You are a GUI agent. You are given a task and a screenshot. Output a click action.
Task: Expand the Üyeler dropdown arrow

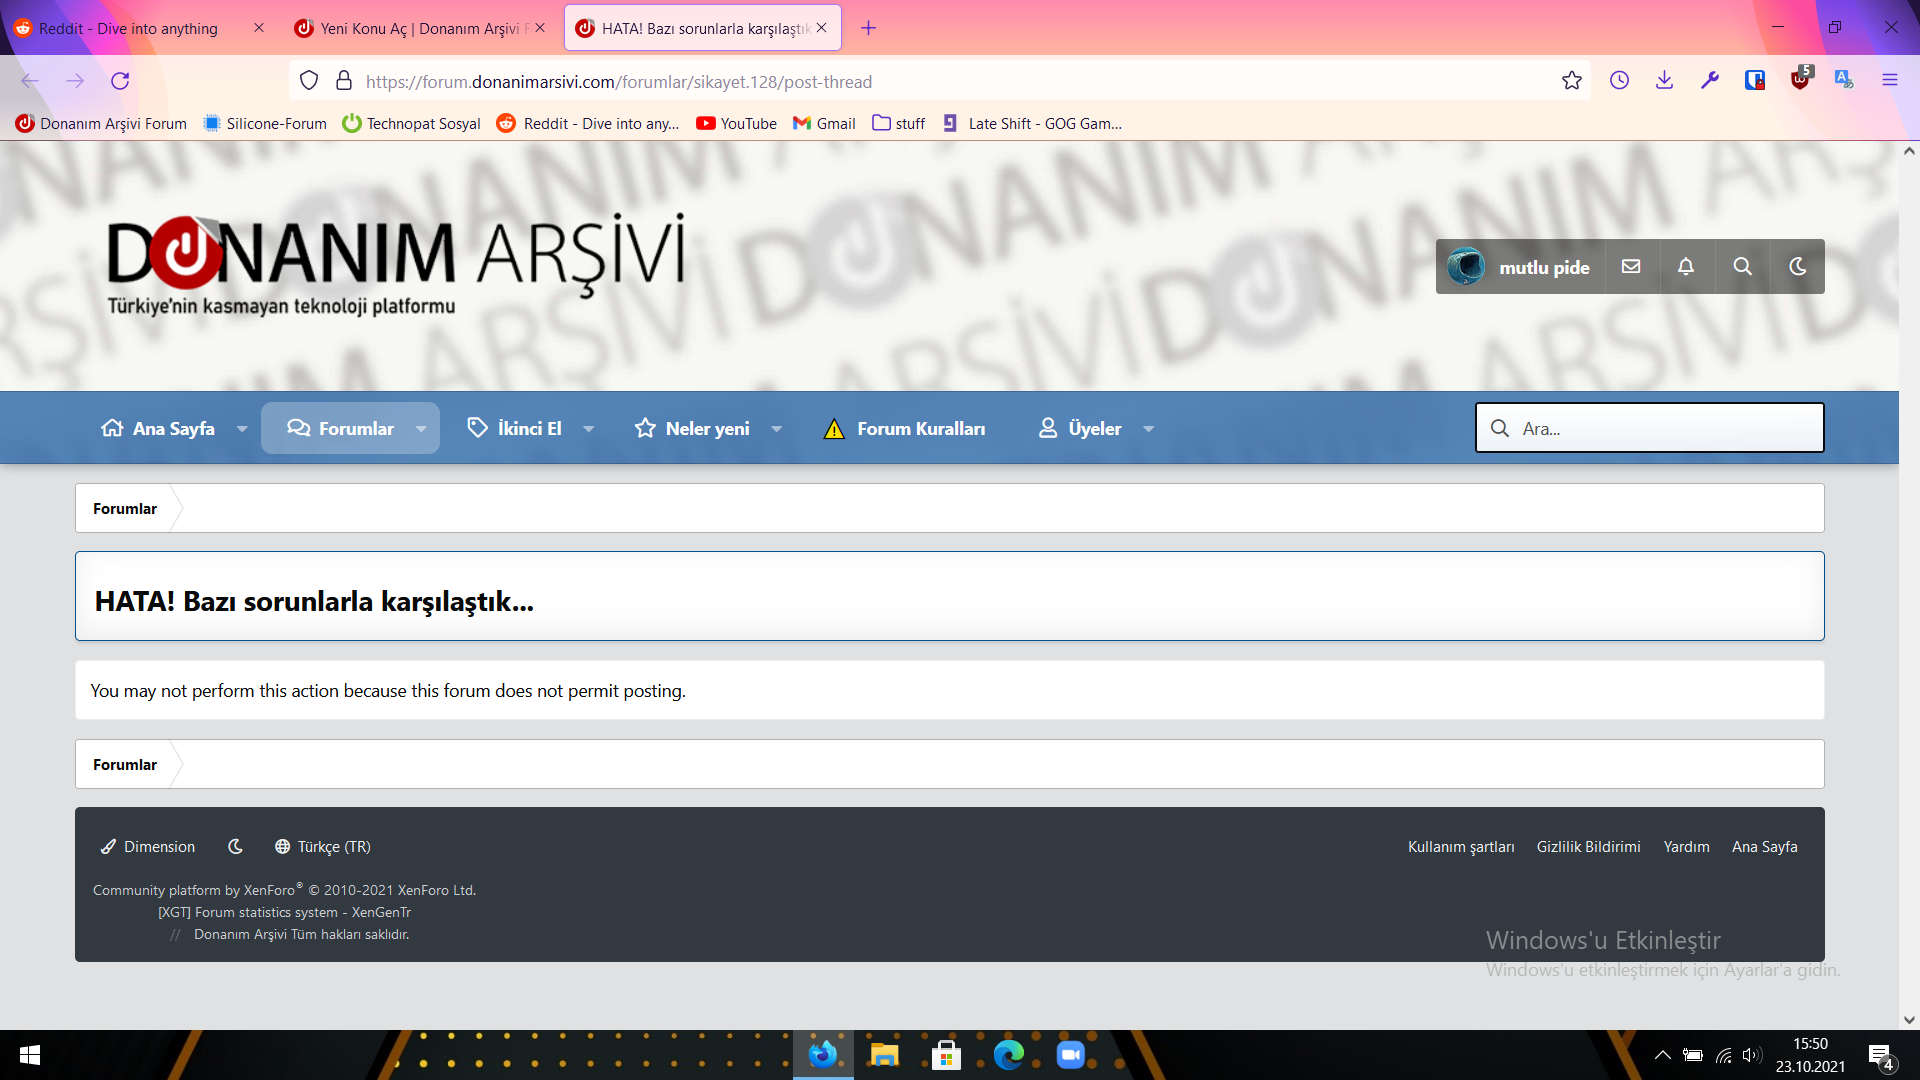pyautogui.click(x=1149, y=429)
